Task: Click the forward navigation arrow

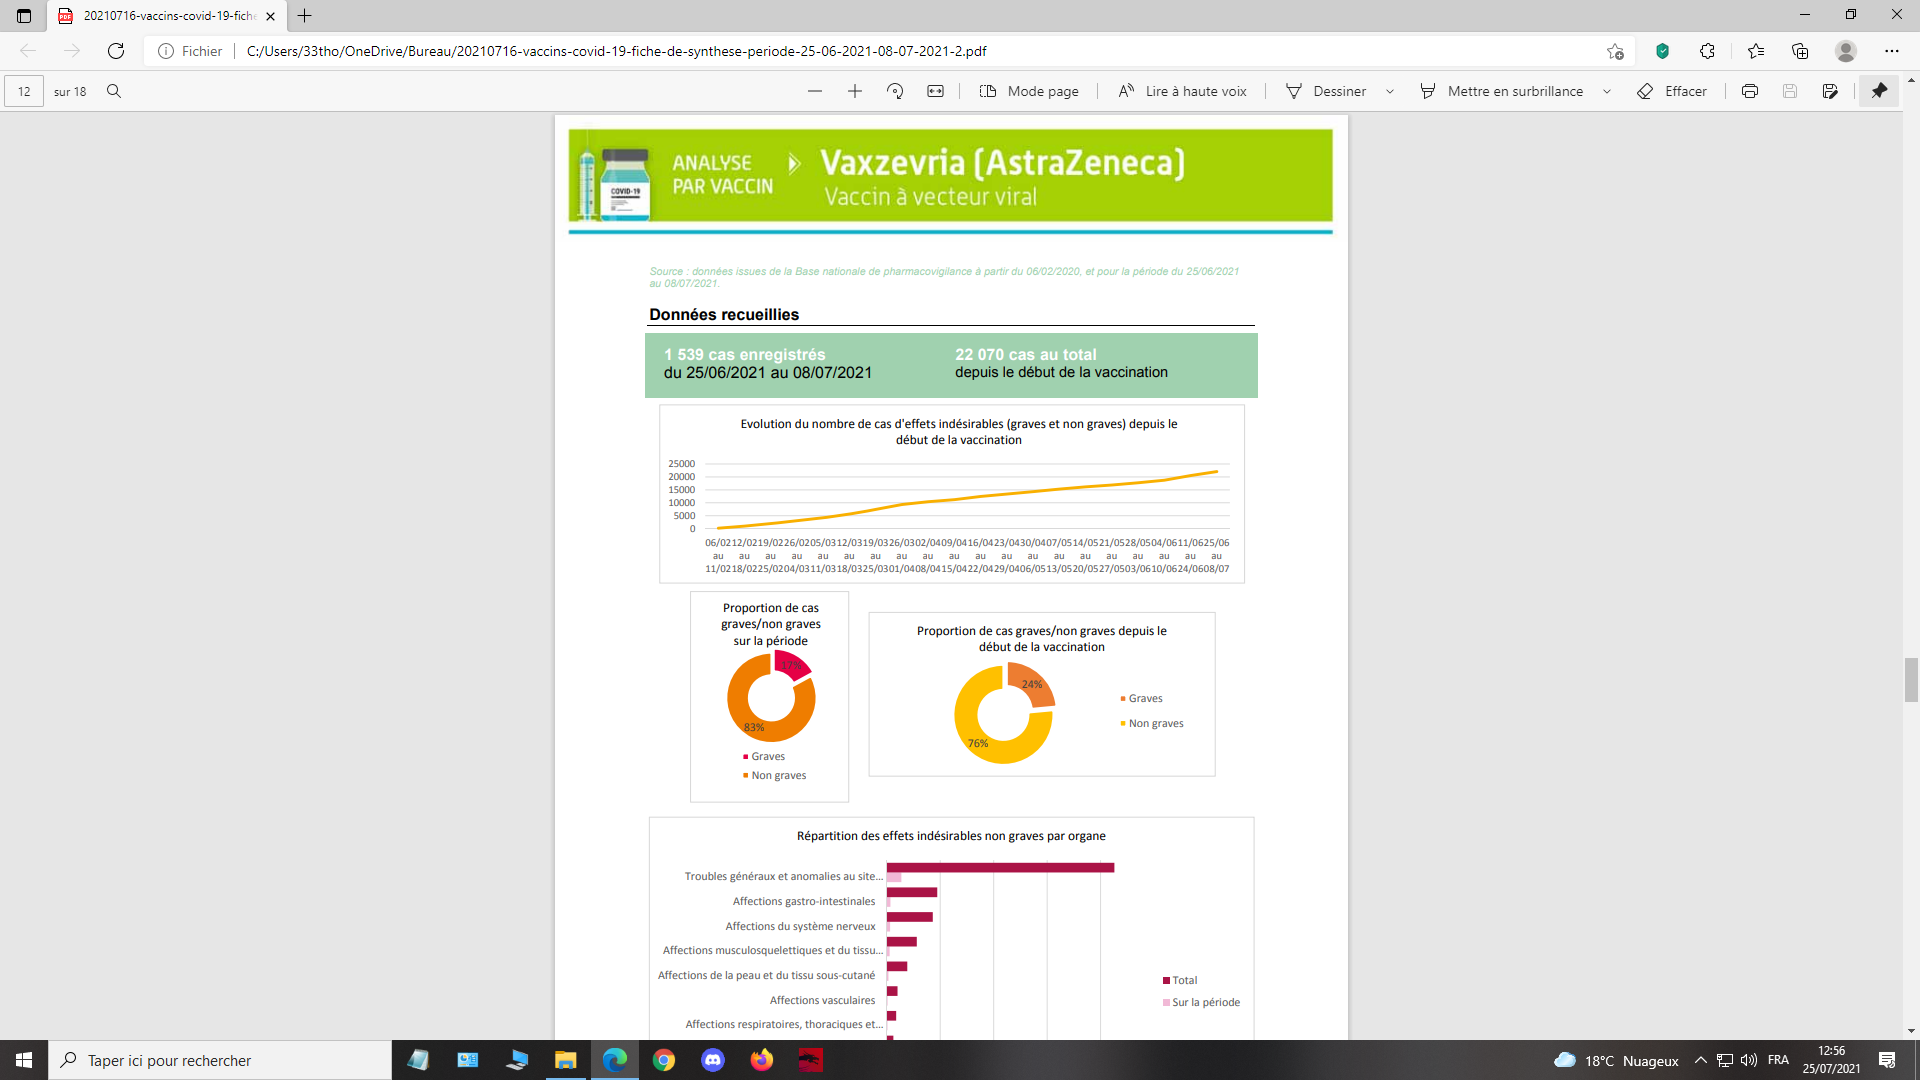Action: [72, 51]
